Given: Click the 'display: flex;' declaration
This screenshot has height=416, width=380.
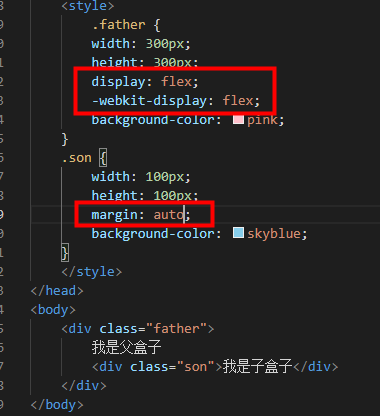Looking at the screenshot, I should (145, 82).
